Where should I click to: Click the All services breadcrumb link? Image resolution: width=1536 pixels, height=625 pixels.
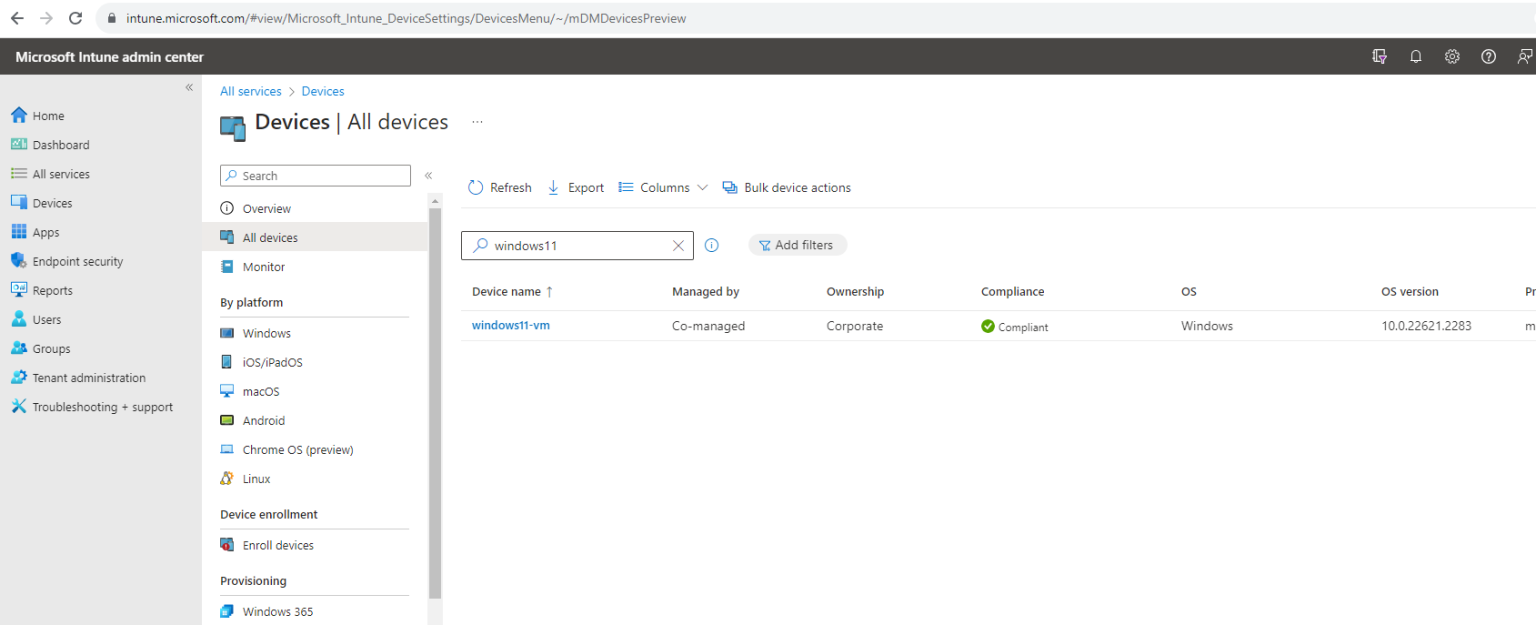click(250, 91)
